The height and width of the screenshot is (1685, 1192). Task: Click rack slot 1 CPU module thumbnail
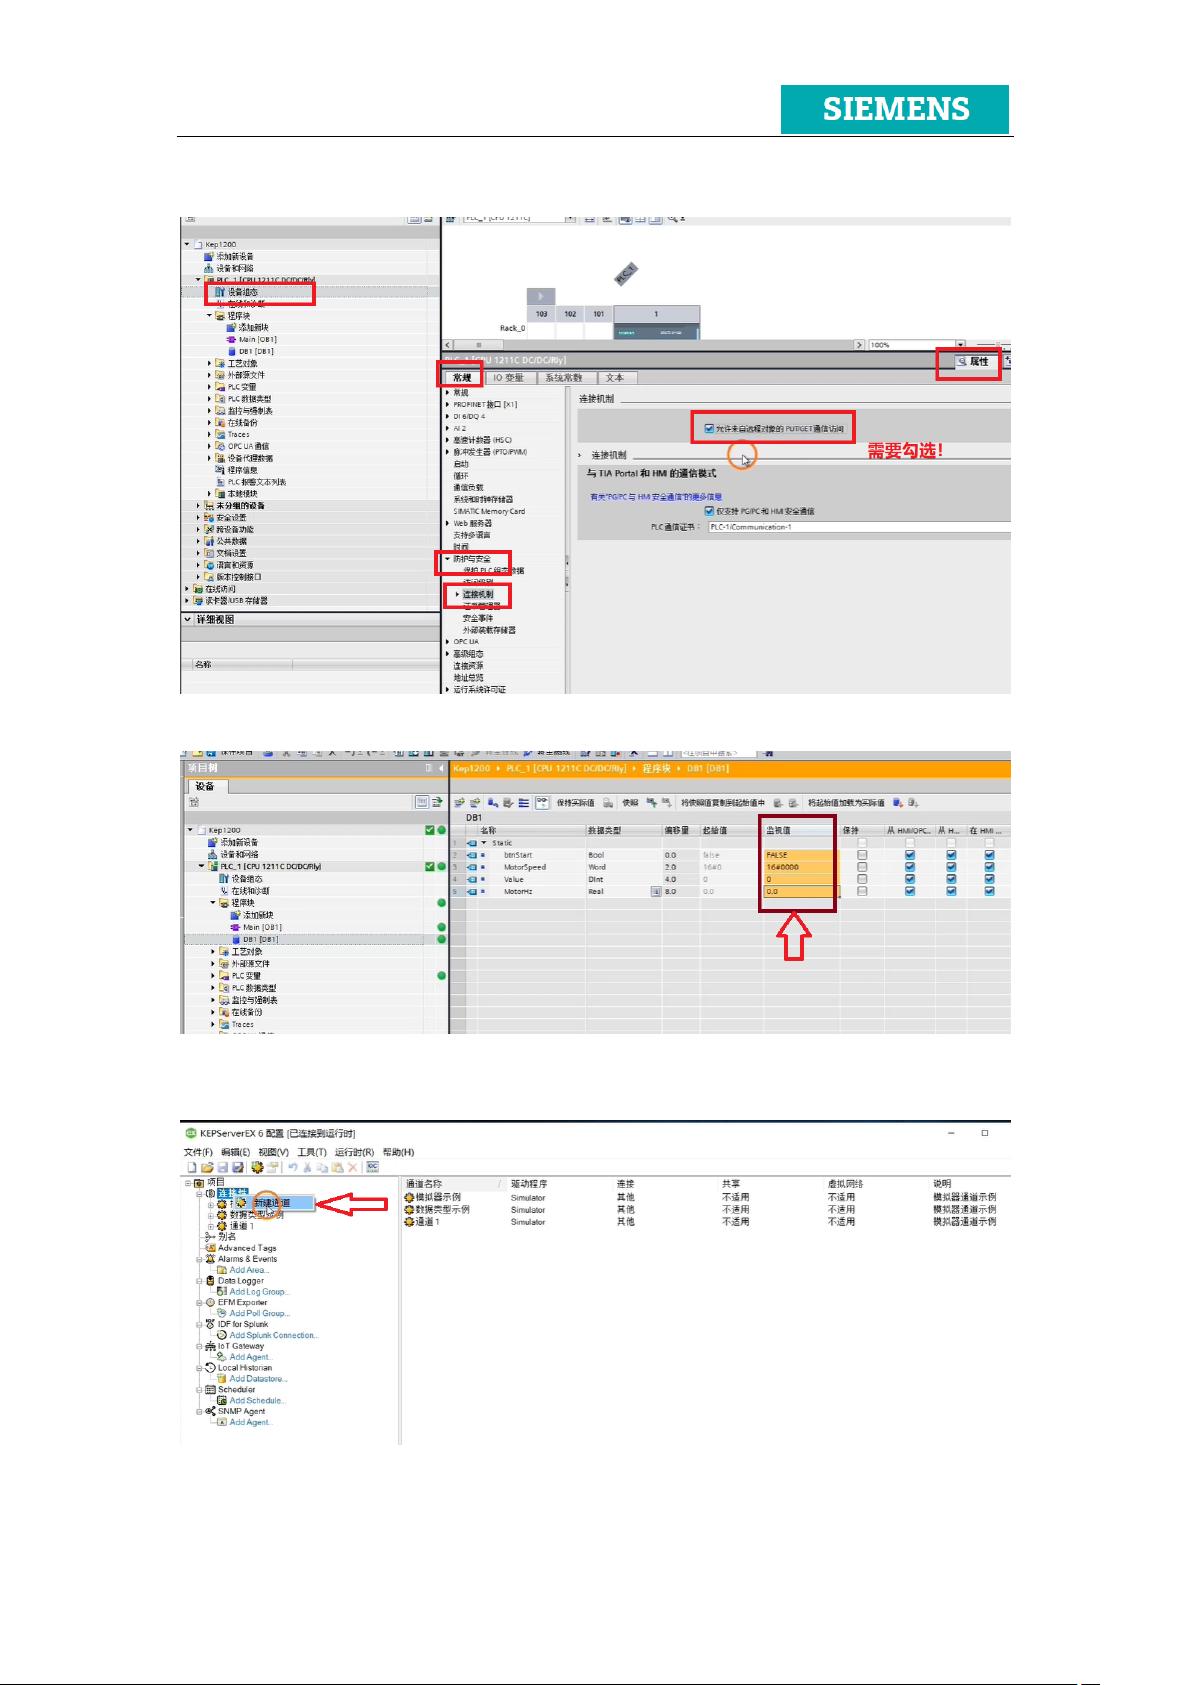[656, 332]
